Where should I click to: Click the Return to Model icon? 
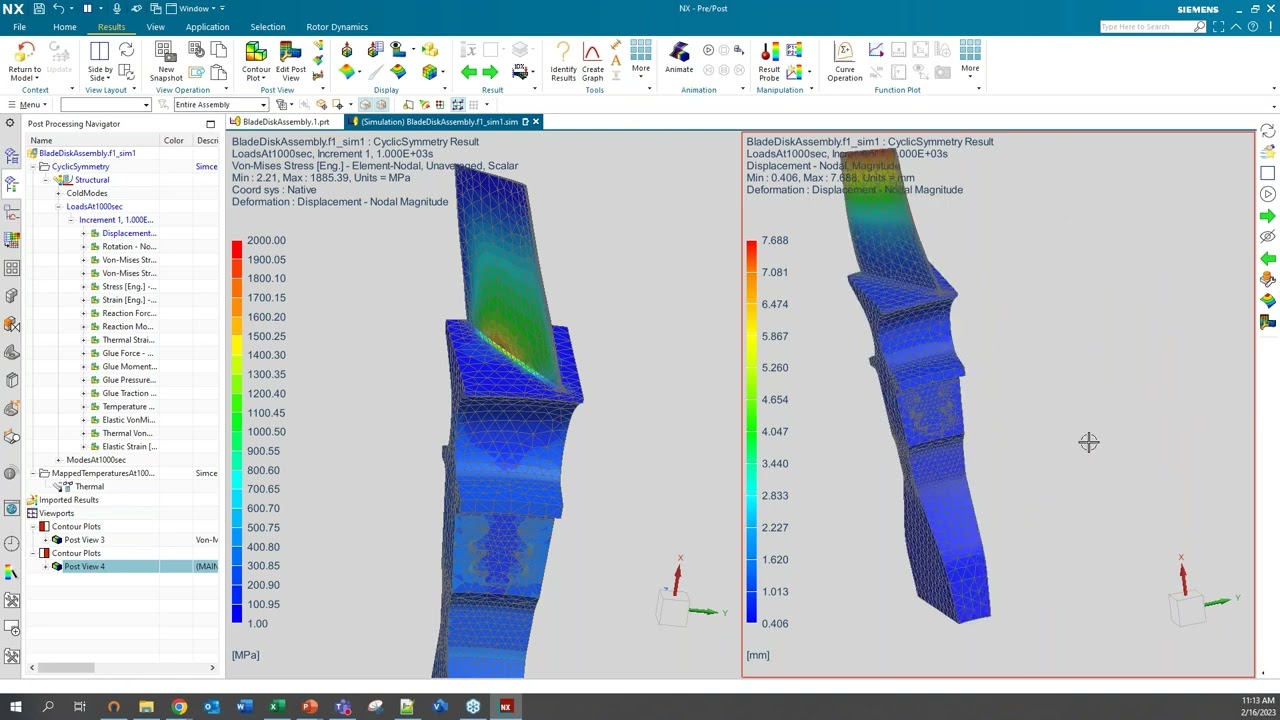24,52
